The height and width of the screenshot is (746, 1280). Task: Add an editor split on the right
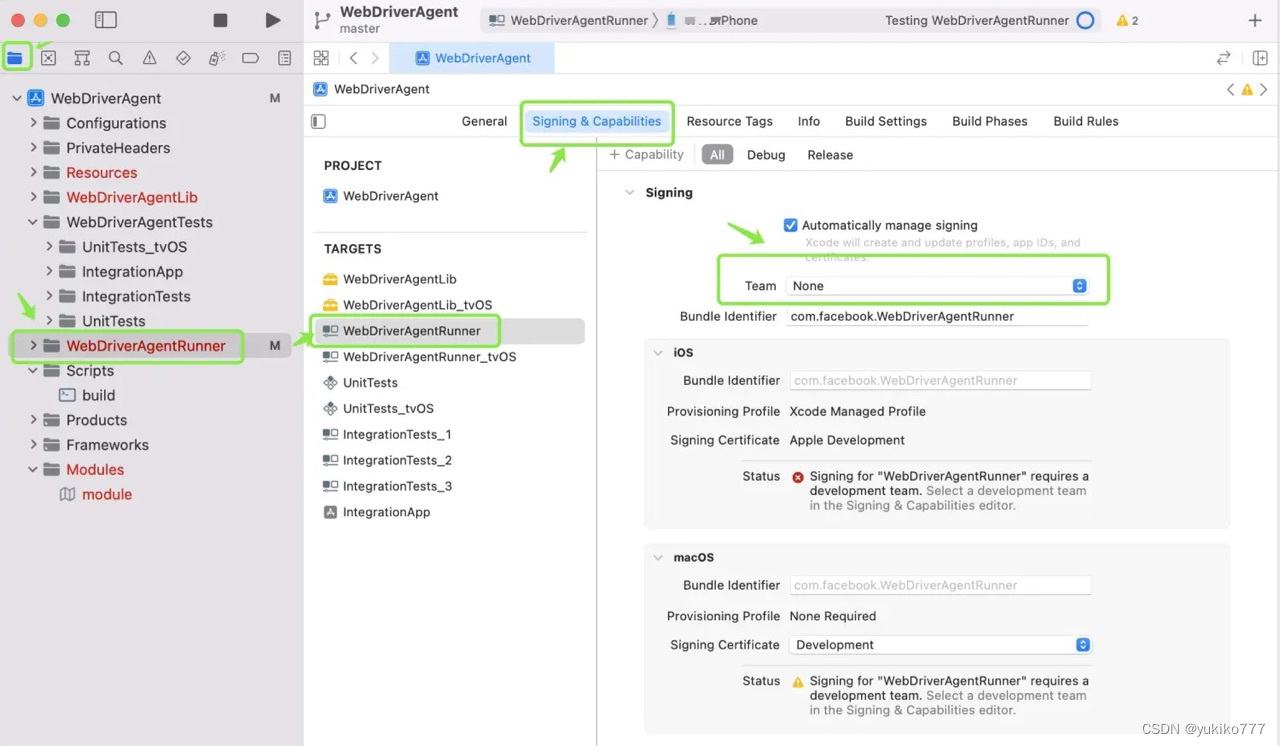(1260, 58)
